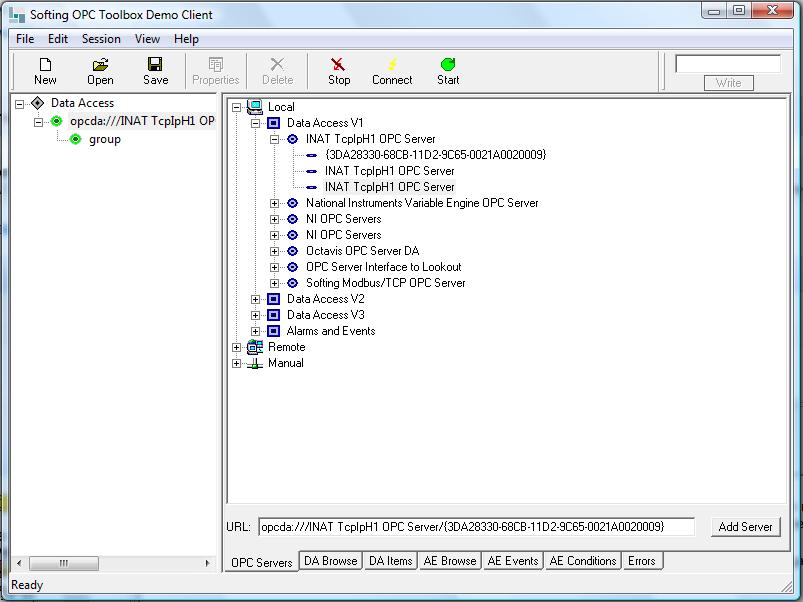Select the {3DA28330-68CB-11D2-9C65-0021A0020009} entry
This screenshot has height=602, width=803.
tap(435, 155)
